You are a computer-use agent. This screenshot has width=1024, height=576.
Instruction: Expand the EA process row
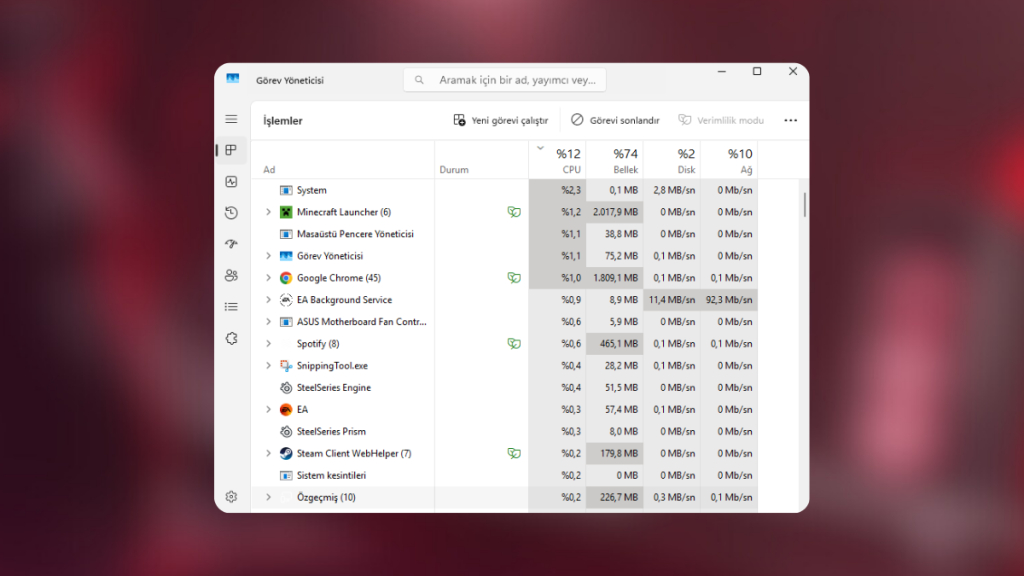[x=268, y=409]
